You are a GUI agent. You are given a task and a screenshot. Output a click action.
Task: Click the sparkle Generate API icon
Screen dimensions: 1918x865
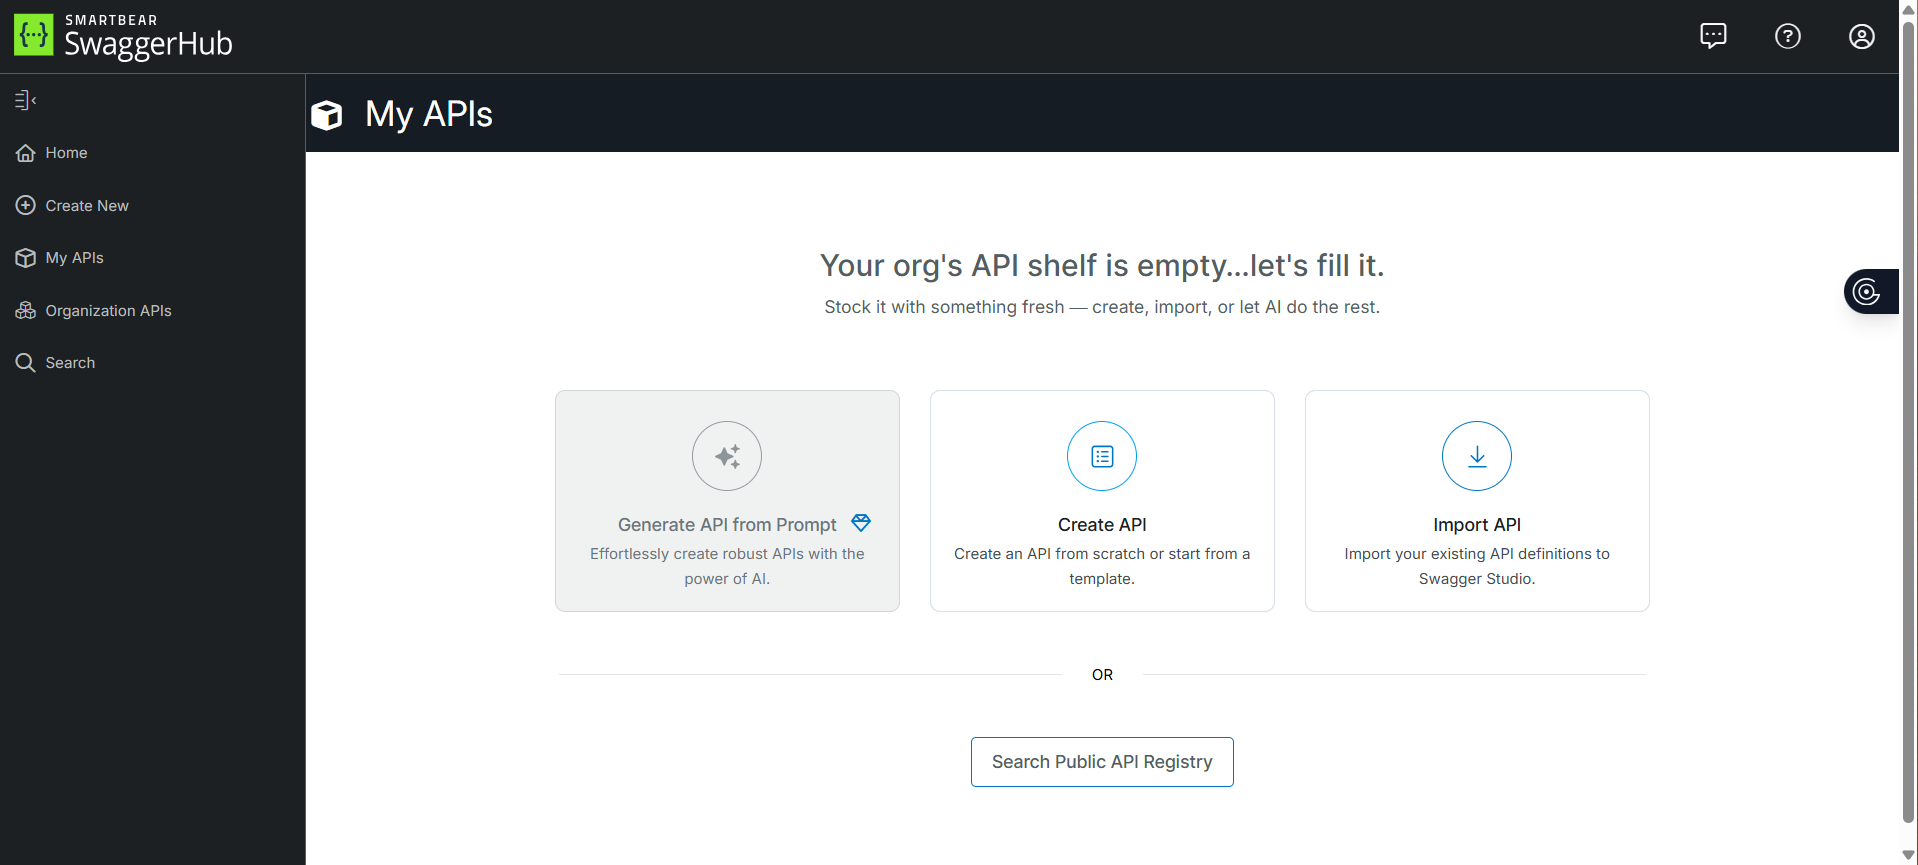click(727, 456)
